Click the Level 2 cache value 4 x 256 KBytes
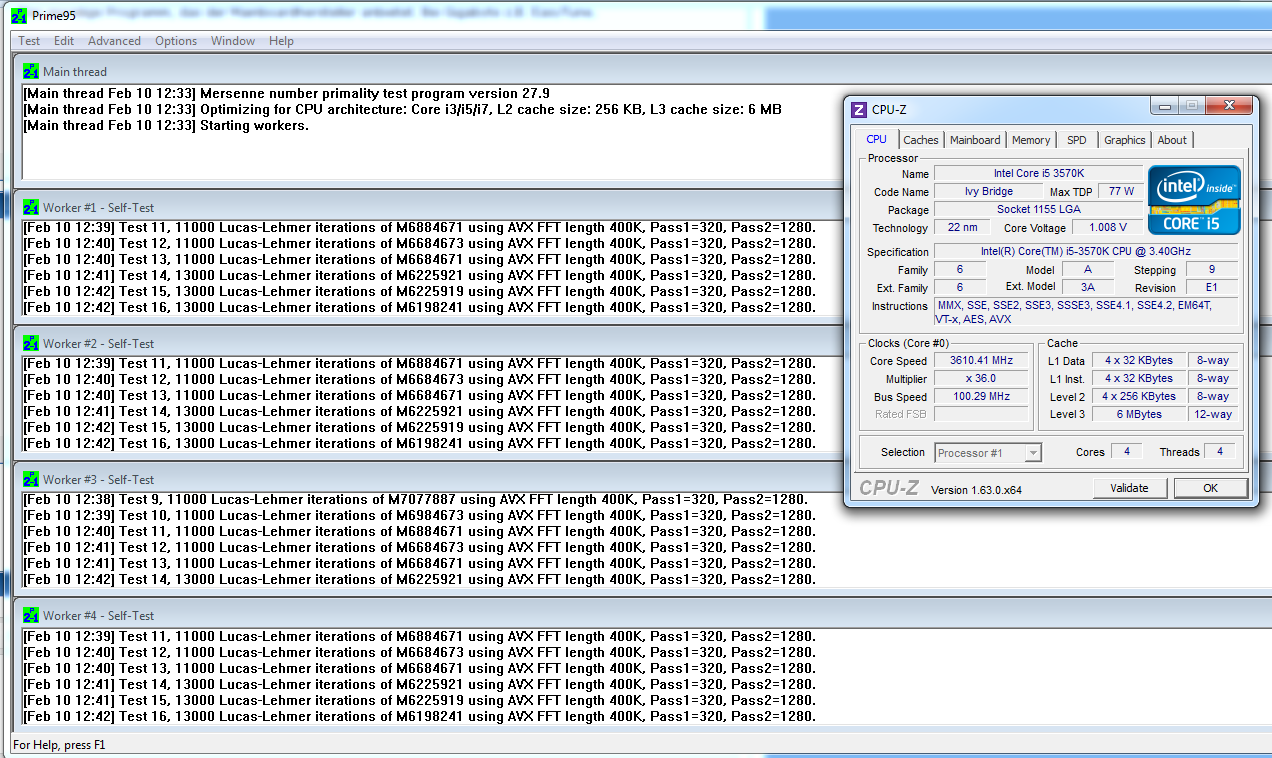The height and width of the screenshot is (758, 1272). coord(1140,397)
